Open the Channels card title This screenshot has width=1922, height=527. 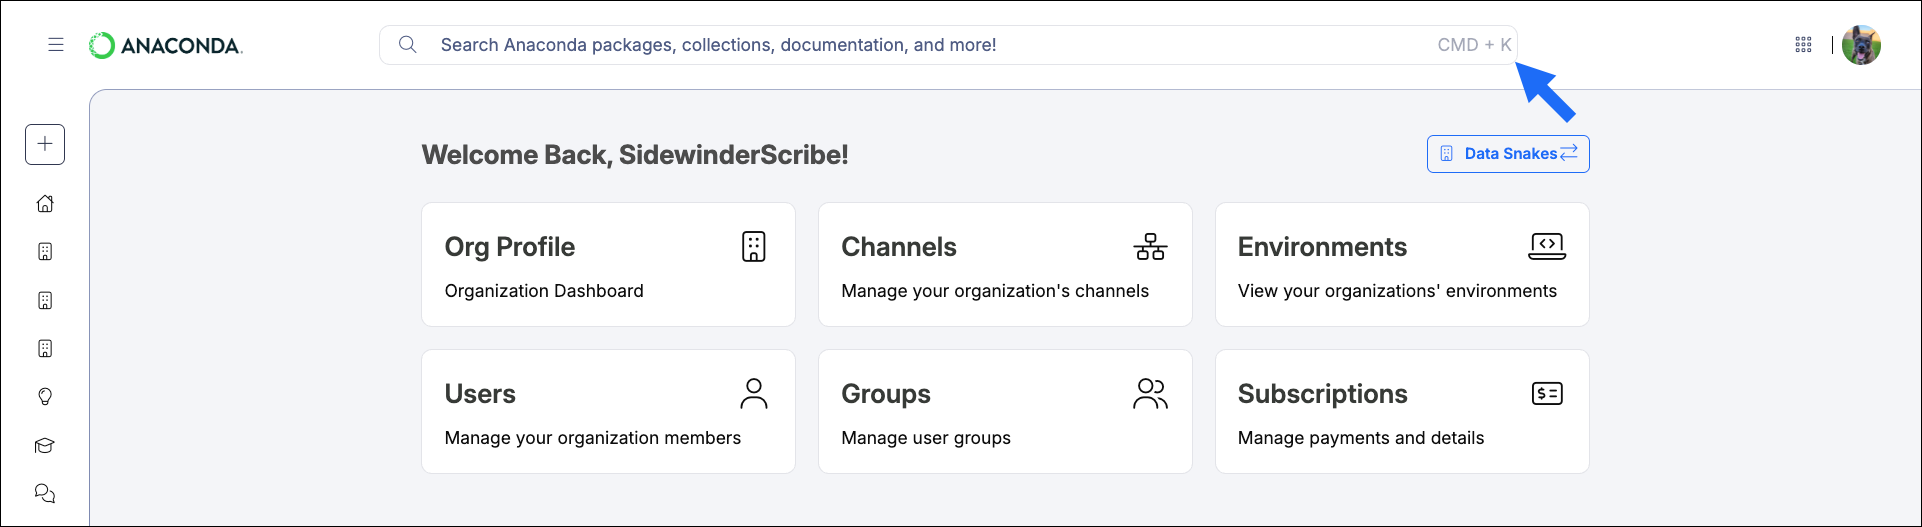899,247
